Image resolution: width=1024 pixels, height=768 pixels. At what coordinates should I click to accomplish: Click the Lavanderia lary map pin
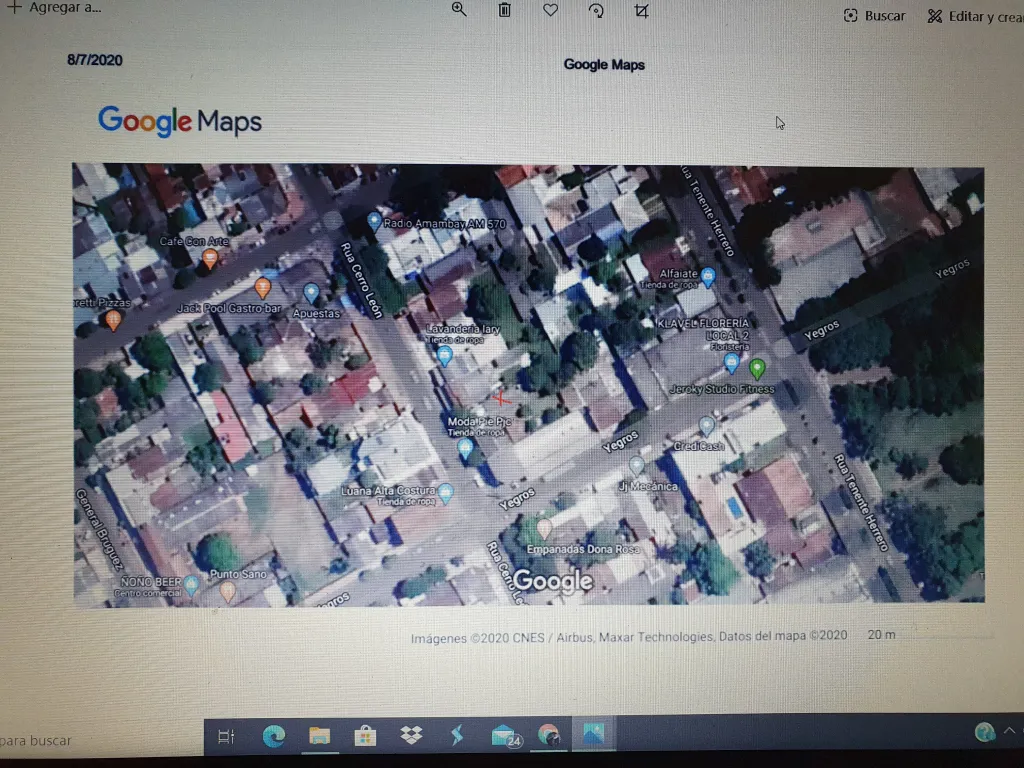coord(445,355)
